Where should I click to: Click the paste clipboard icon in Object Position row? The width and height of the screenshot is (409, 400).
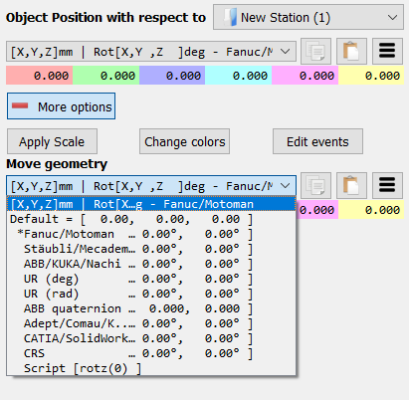coord(351,51)
